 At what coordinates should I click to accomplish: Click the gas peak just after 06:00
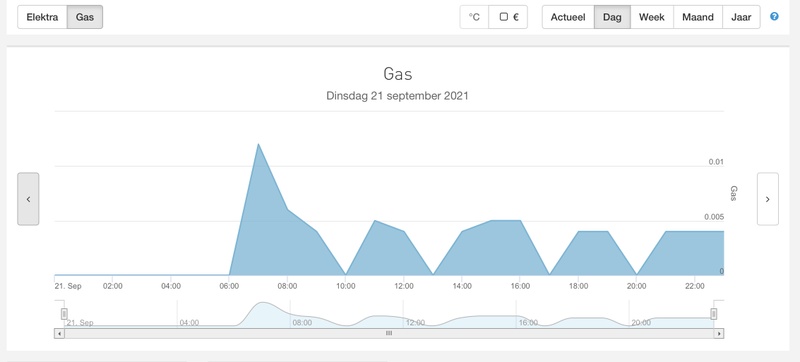click(x=258, y=144)
